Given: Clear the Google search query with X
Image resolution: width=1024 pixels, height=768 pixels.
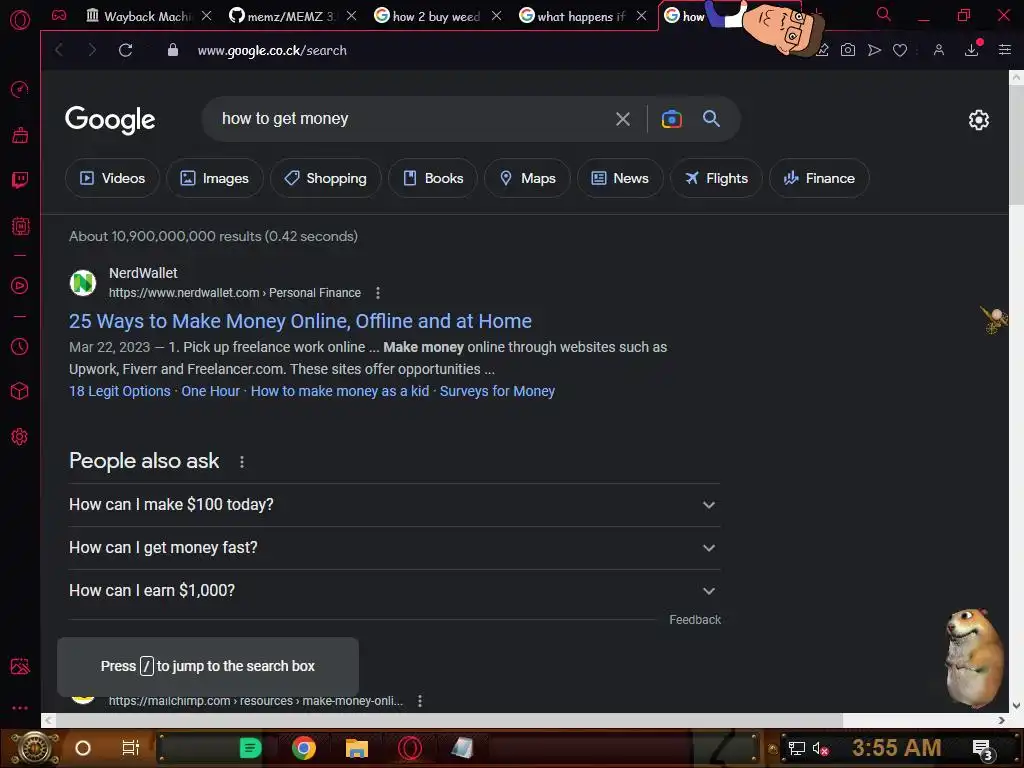Looking at the screenshot, I should click(x=622, y=119).
